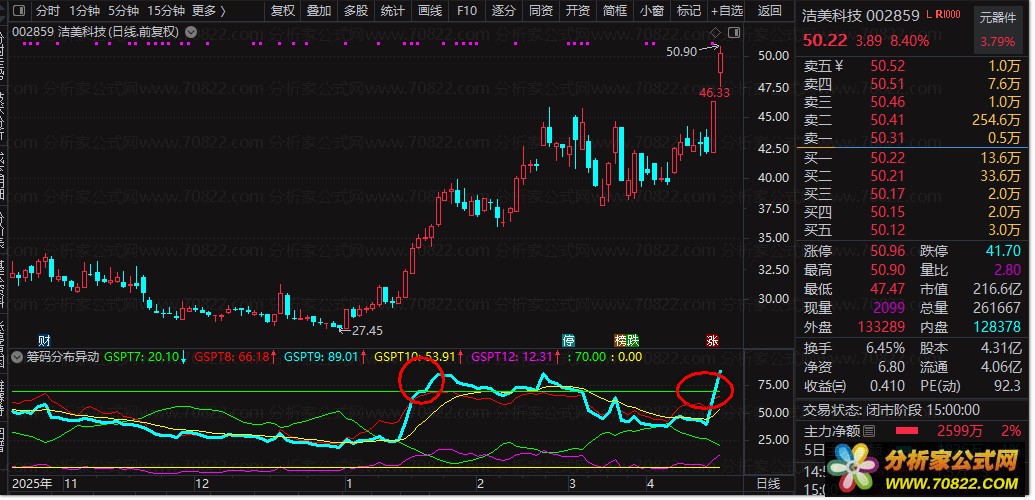Open the 复权 adjustment option
Viewport: 1035px width, 500px height.
283,11
